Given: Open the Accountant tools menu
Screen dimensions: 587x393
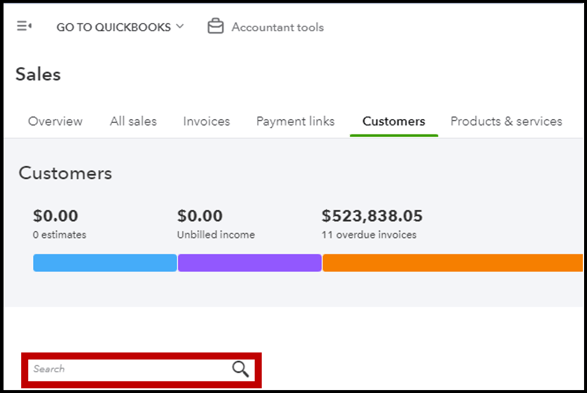Looking at the screenshot, I should (277, 27).
